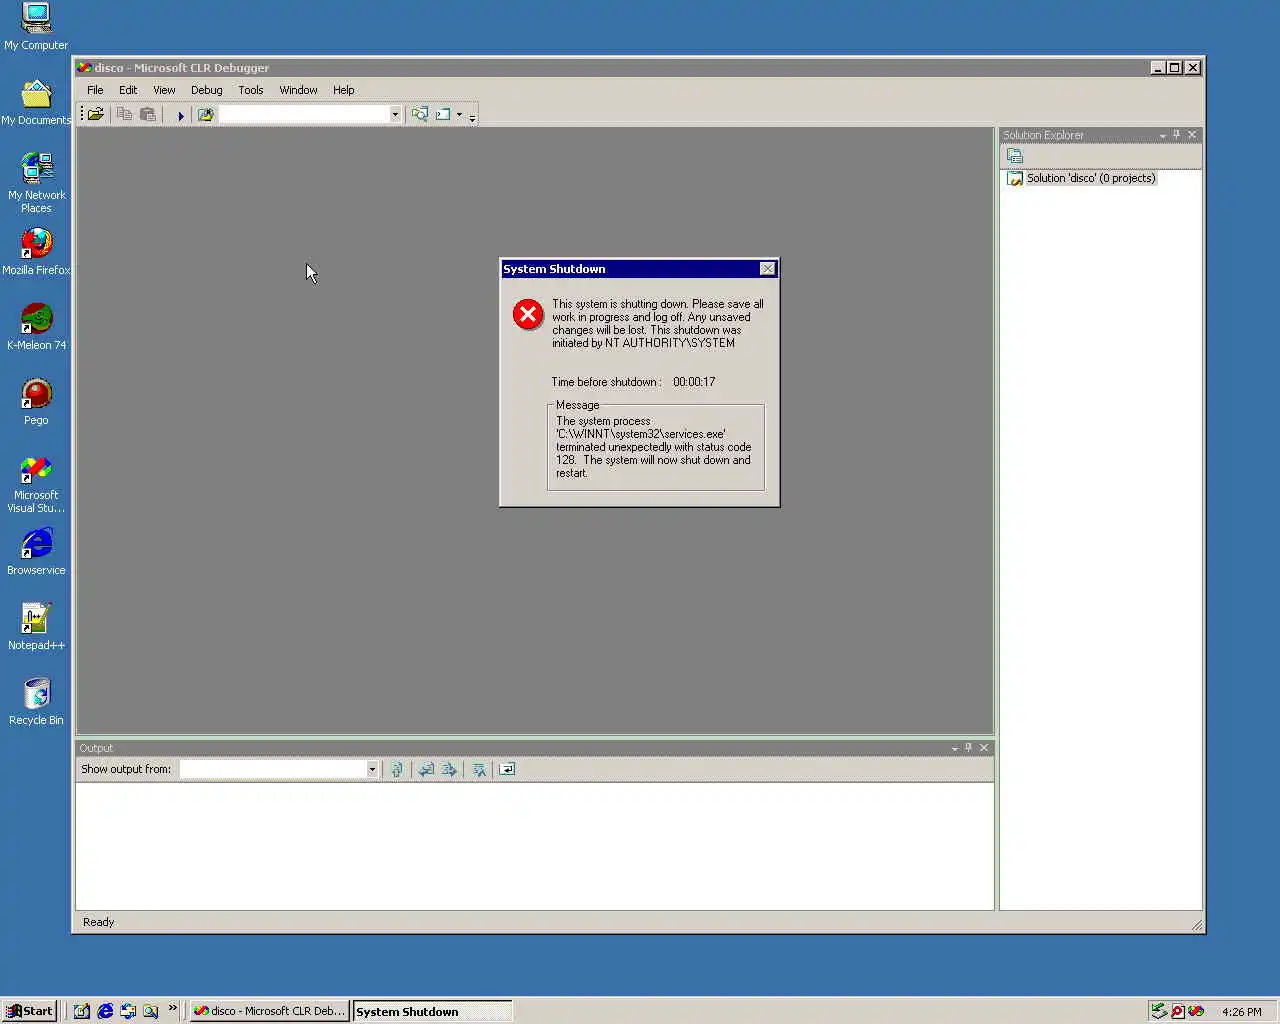1280x1024 pixels.
Task: Select My Computer desktop icon
Action: (36, 27)
